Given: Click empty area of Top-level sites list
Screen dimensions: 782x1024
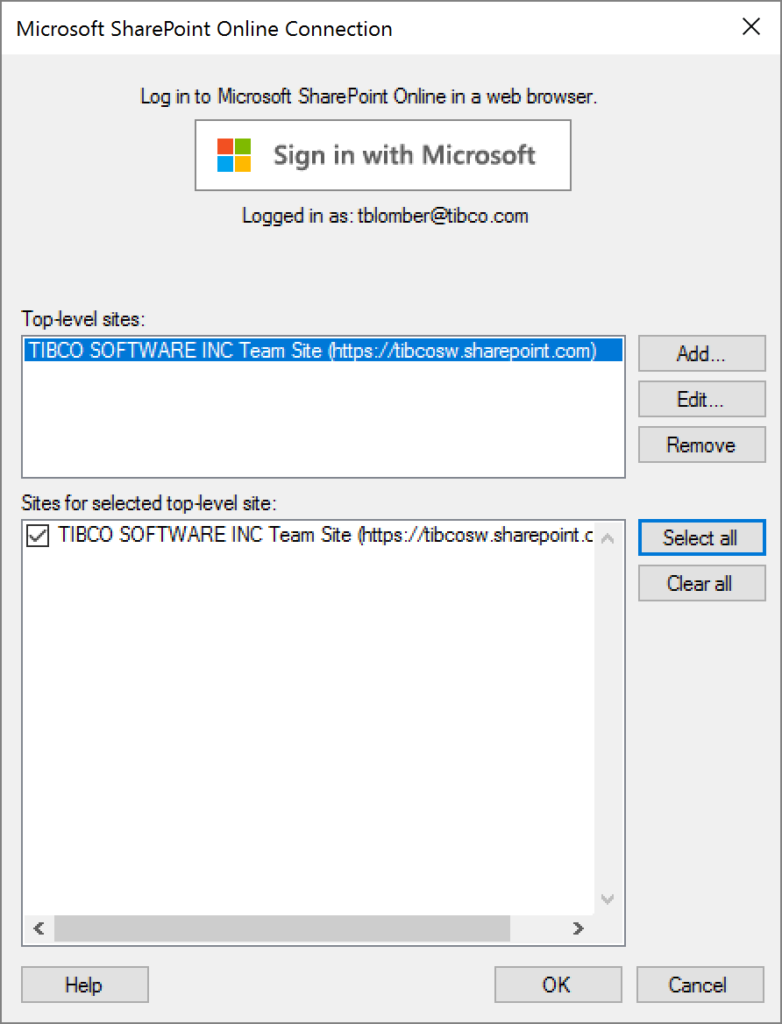Looking at the screenshot, I should [323, 419].
